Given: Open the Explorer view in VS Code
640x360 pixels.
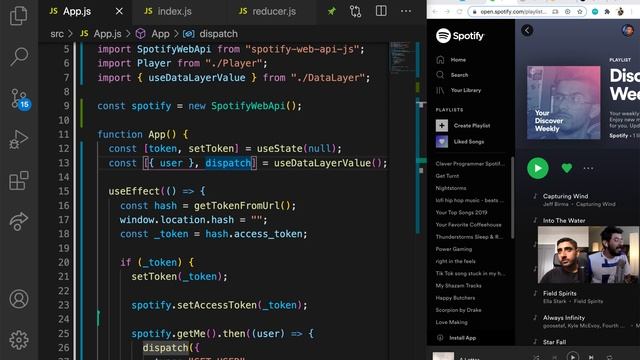Looking at the screenshot, I should tap(18, 16).
